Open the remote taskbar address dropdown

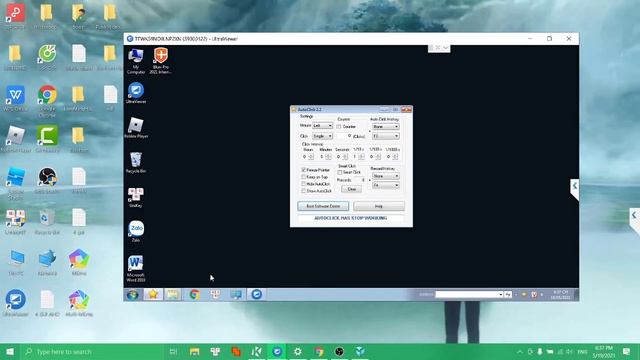(500, 294)
